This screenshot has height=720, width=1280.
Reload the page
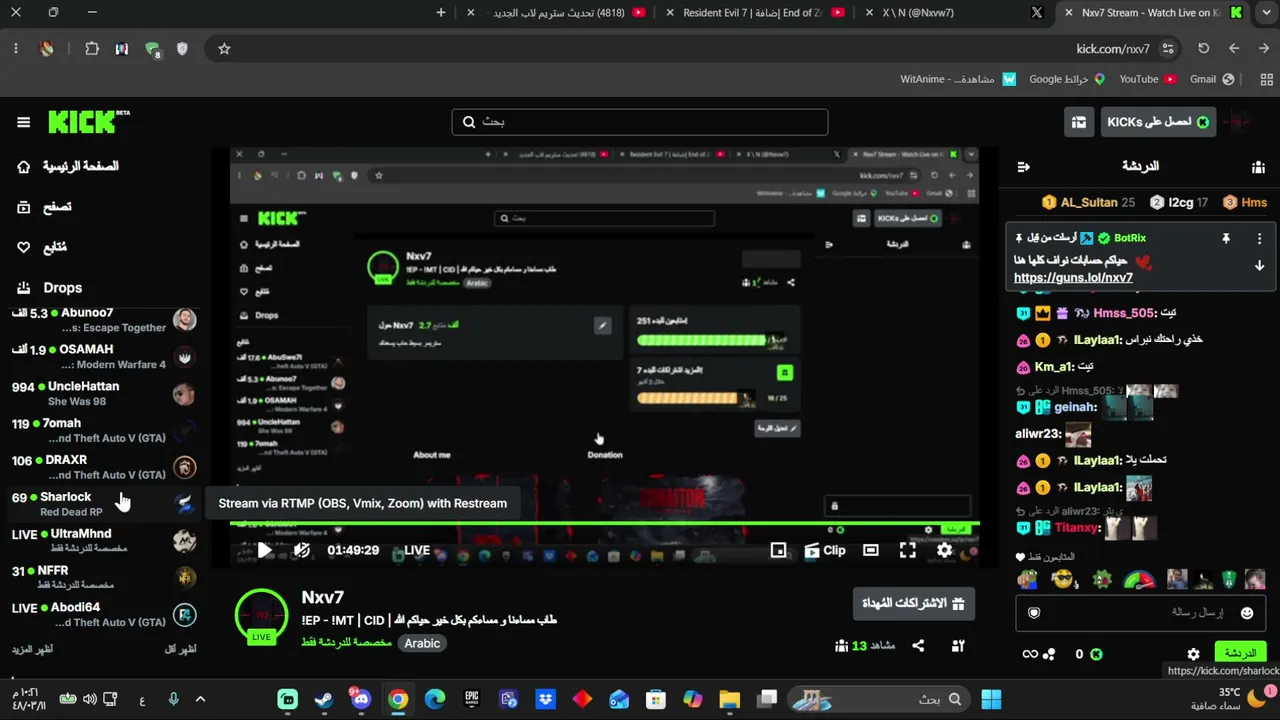1203,48
